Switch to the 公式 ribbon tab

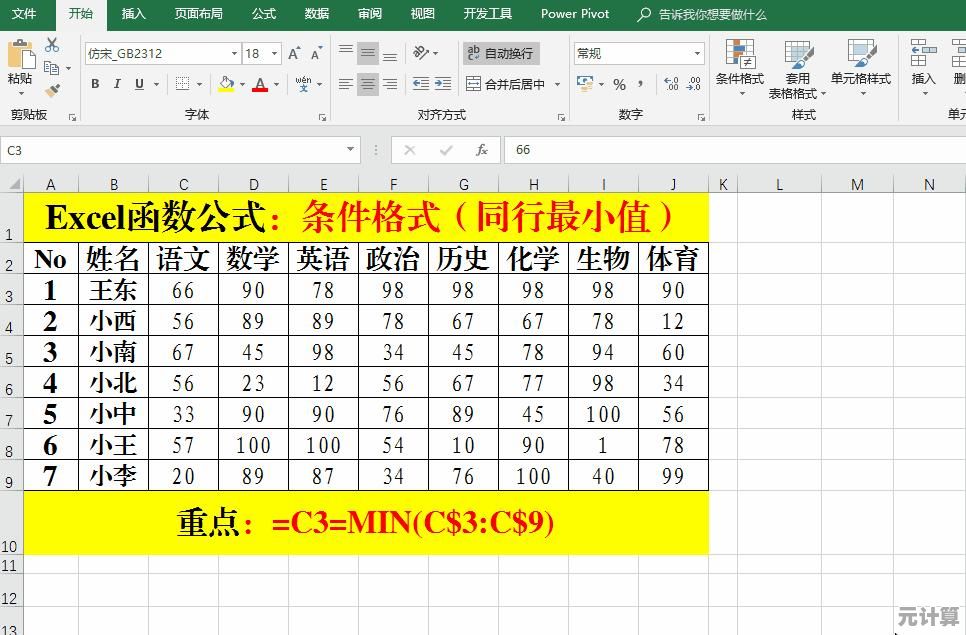click(264, 14)
